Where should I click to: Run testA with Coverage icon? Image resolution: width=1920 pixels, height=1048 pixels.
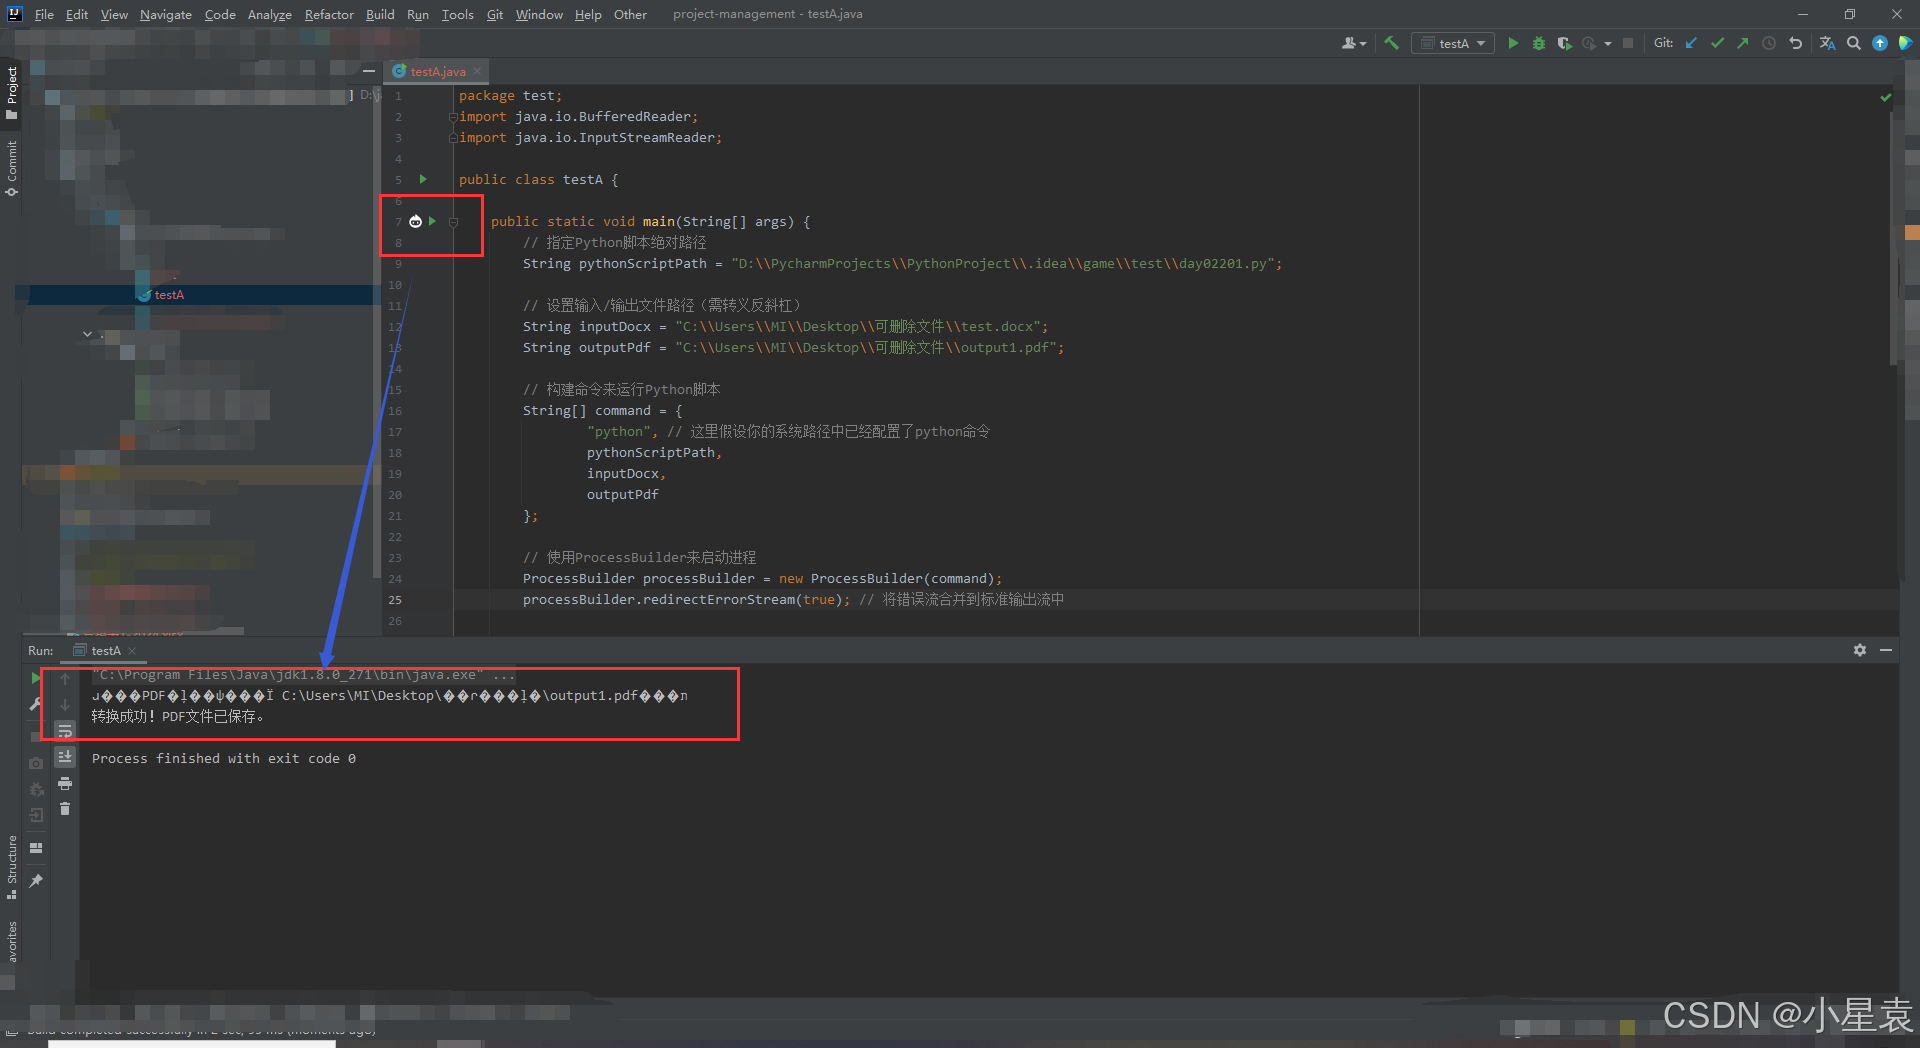1564,43
